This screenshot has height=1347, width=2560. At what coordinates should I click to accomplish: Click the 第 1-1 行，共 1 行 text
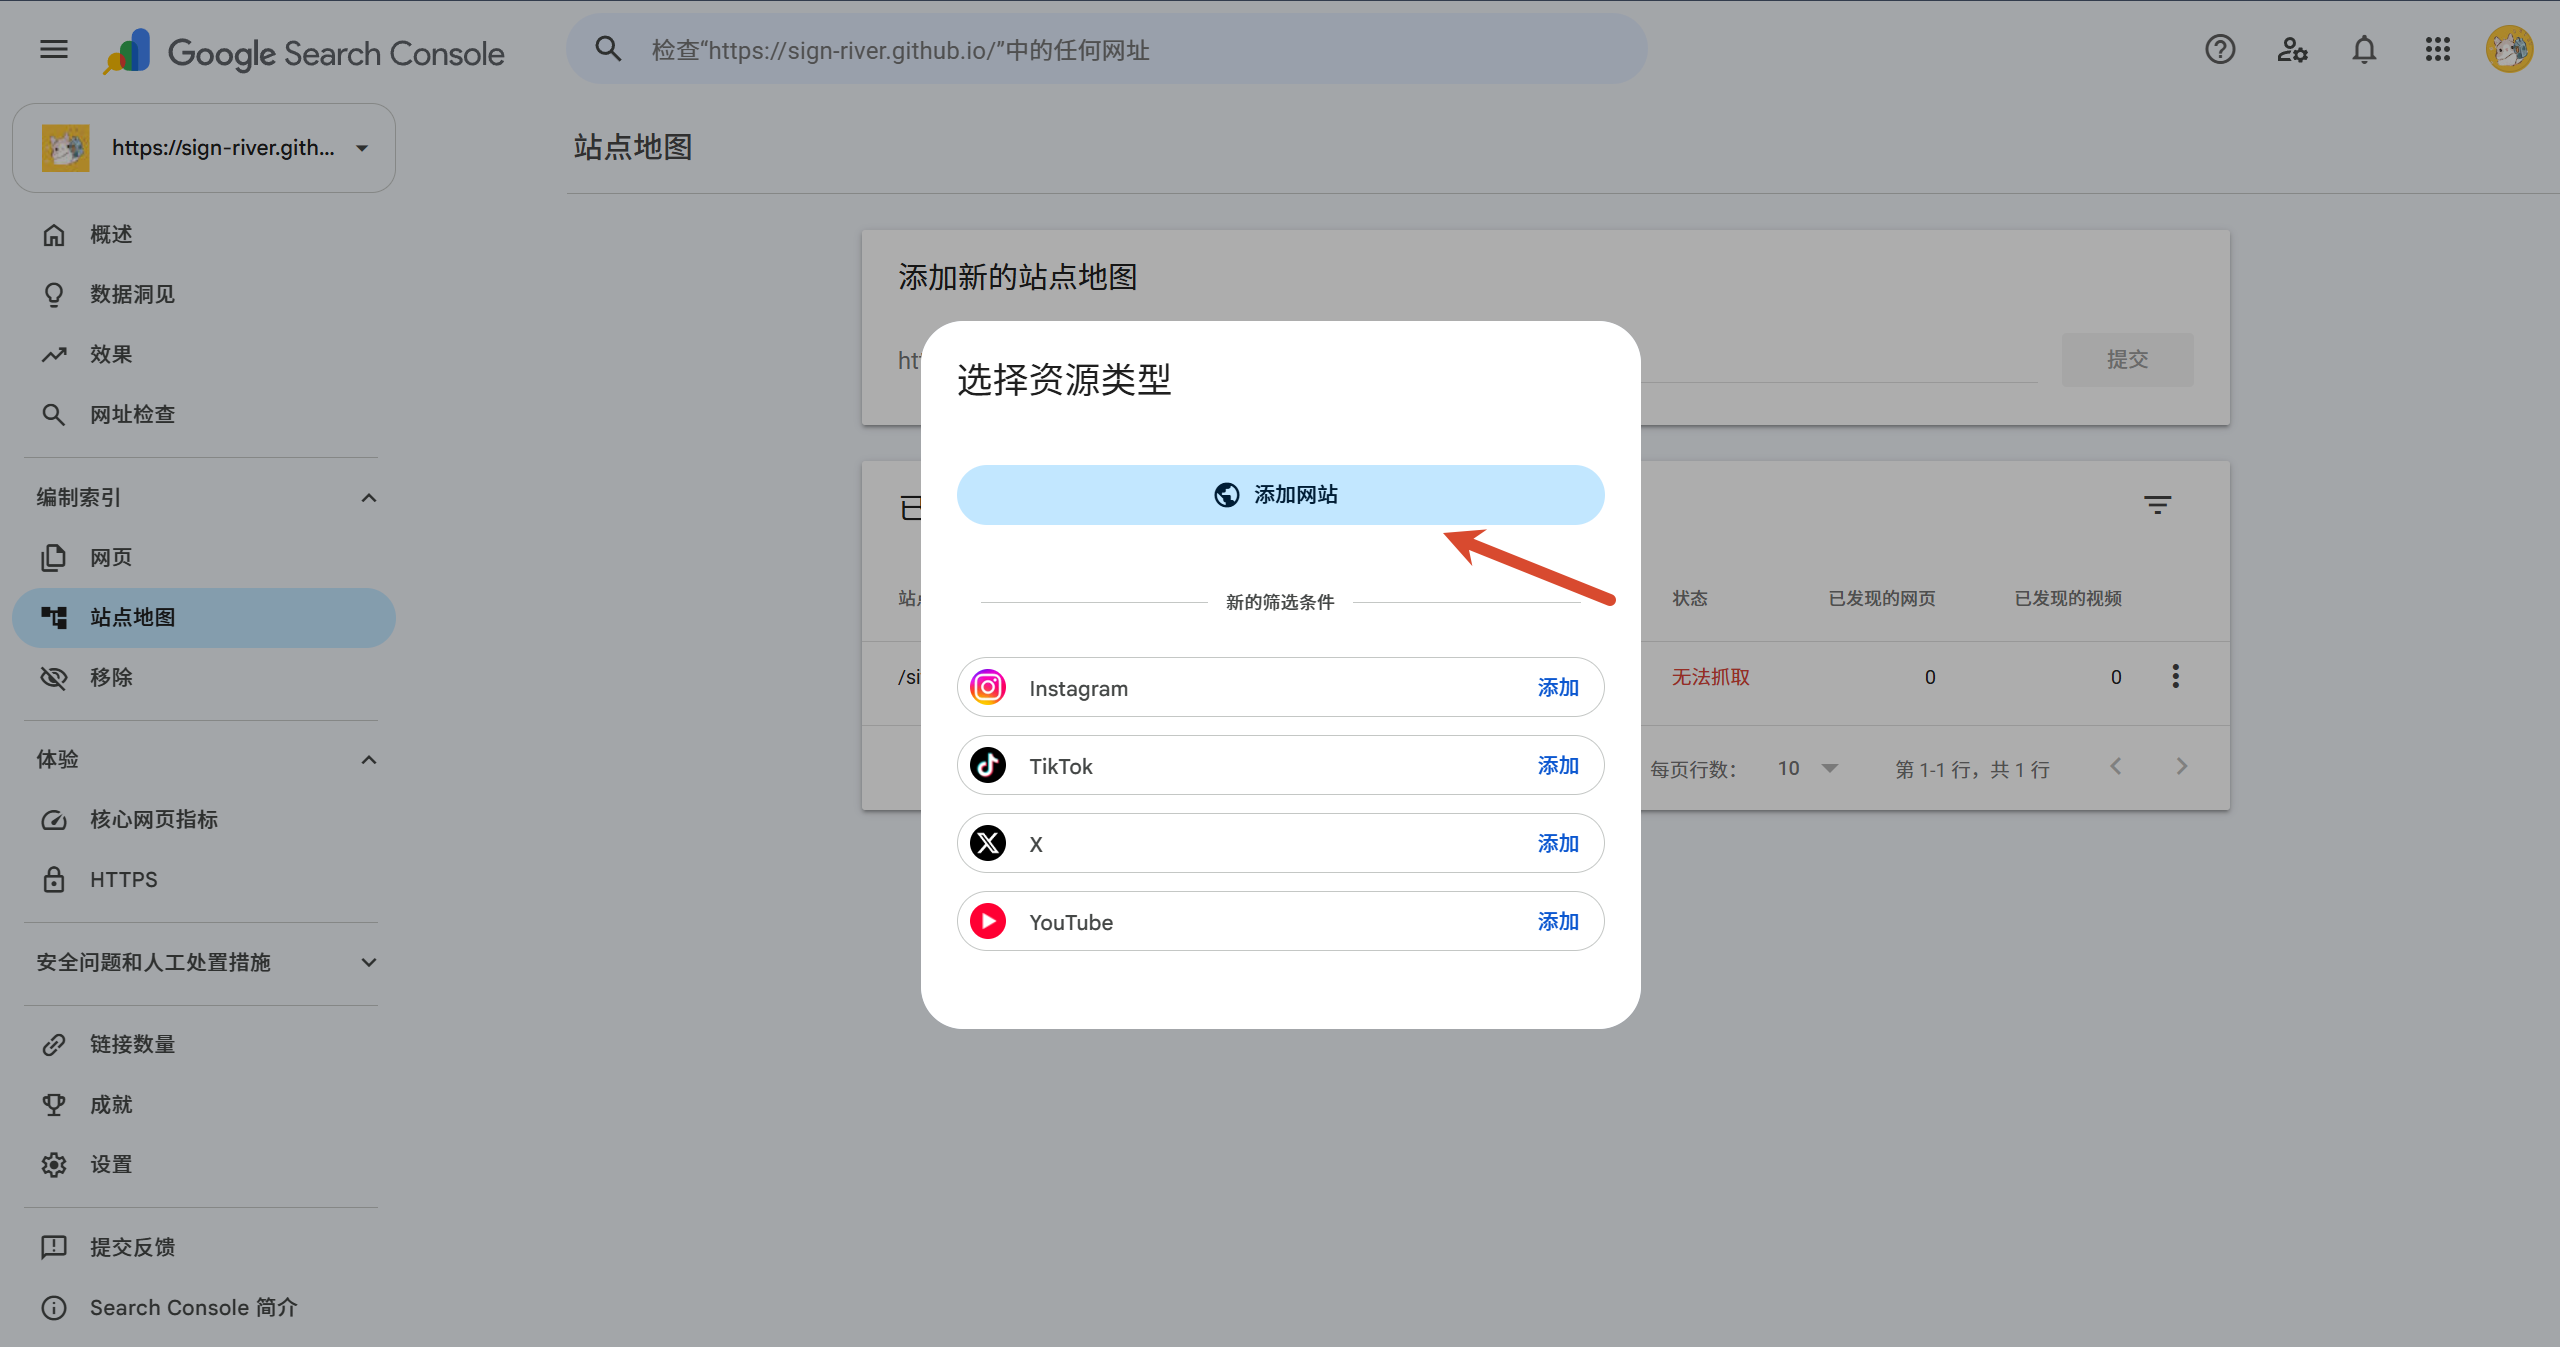[1972, 769]
